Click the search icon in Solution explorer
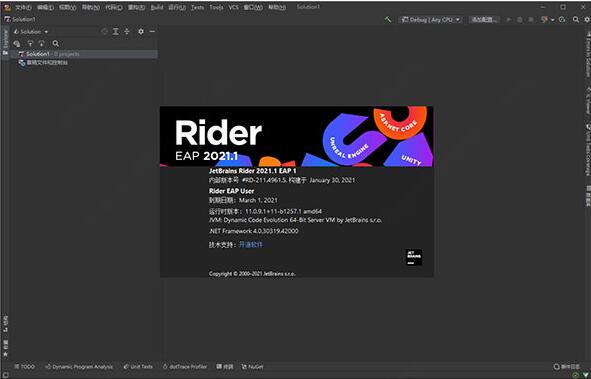This screenshot has width=591, height=379. (55, 43)
